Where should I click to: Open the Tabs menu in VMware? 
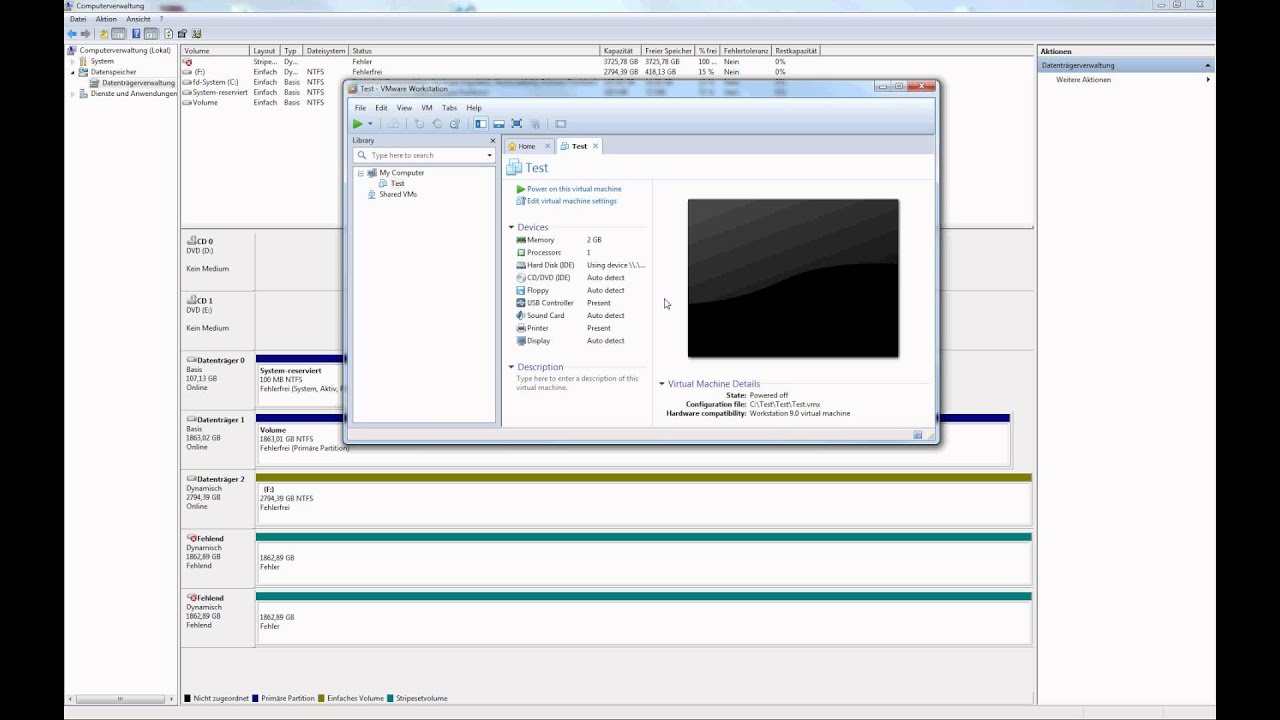point(449,108)
